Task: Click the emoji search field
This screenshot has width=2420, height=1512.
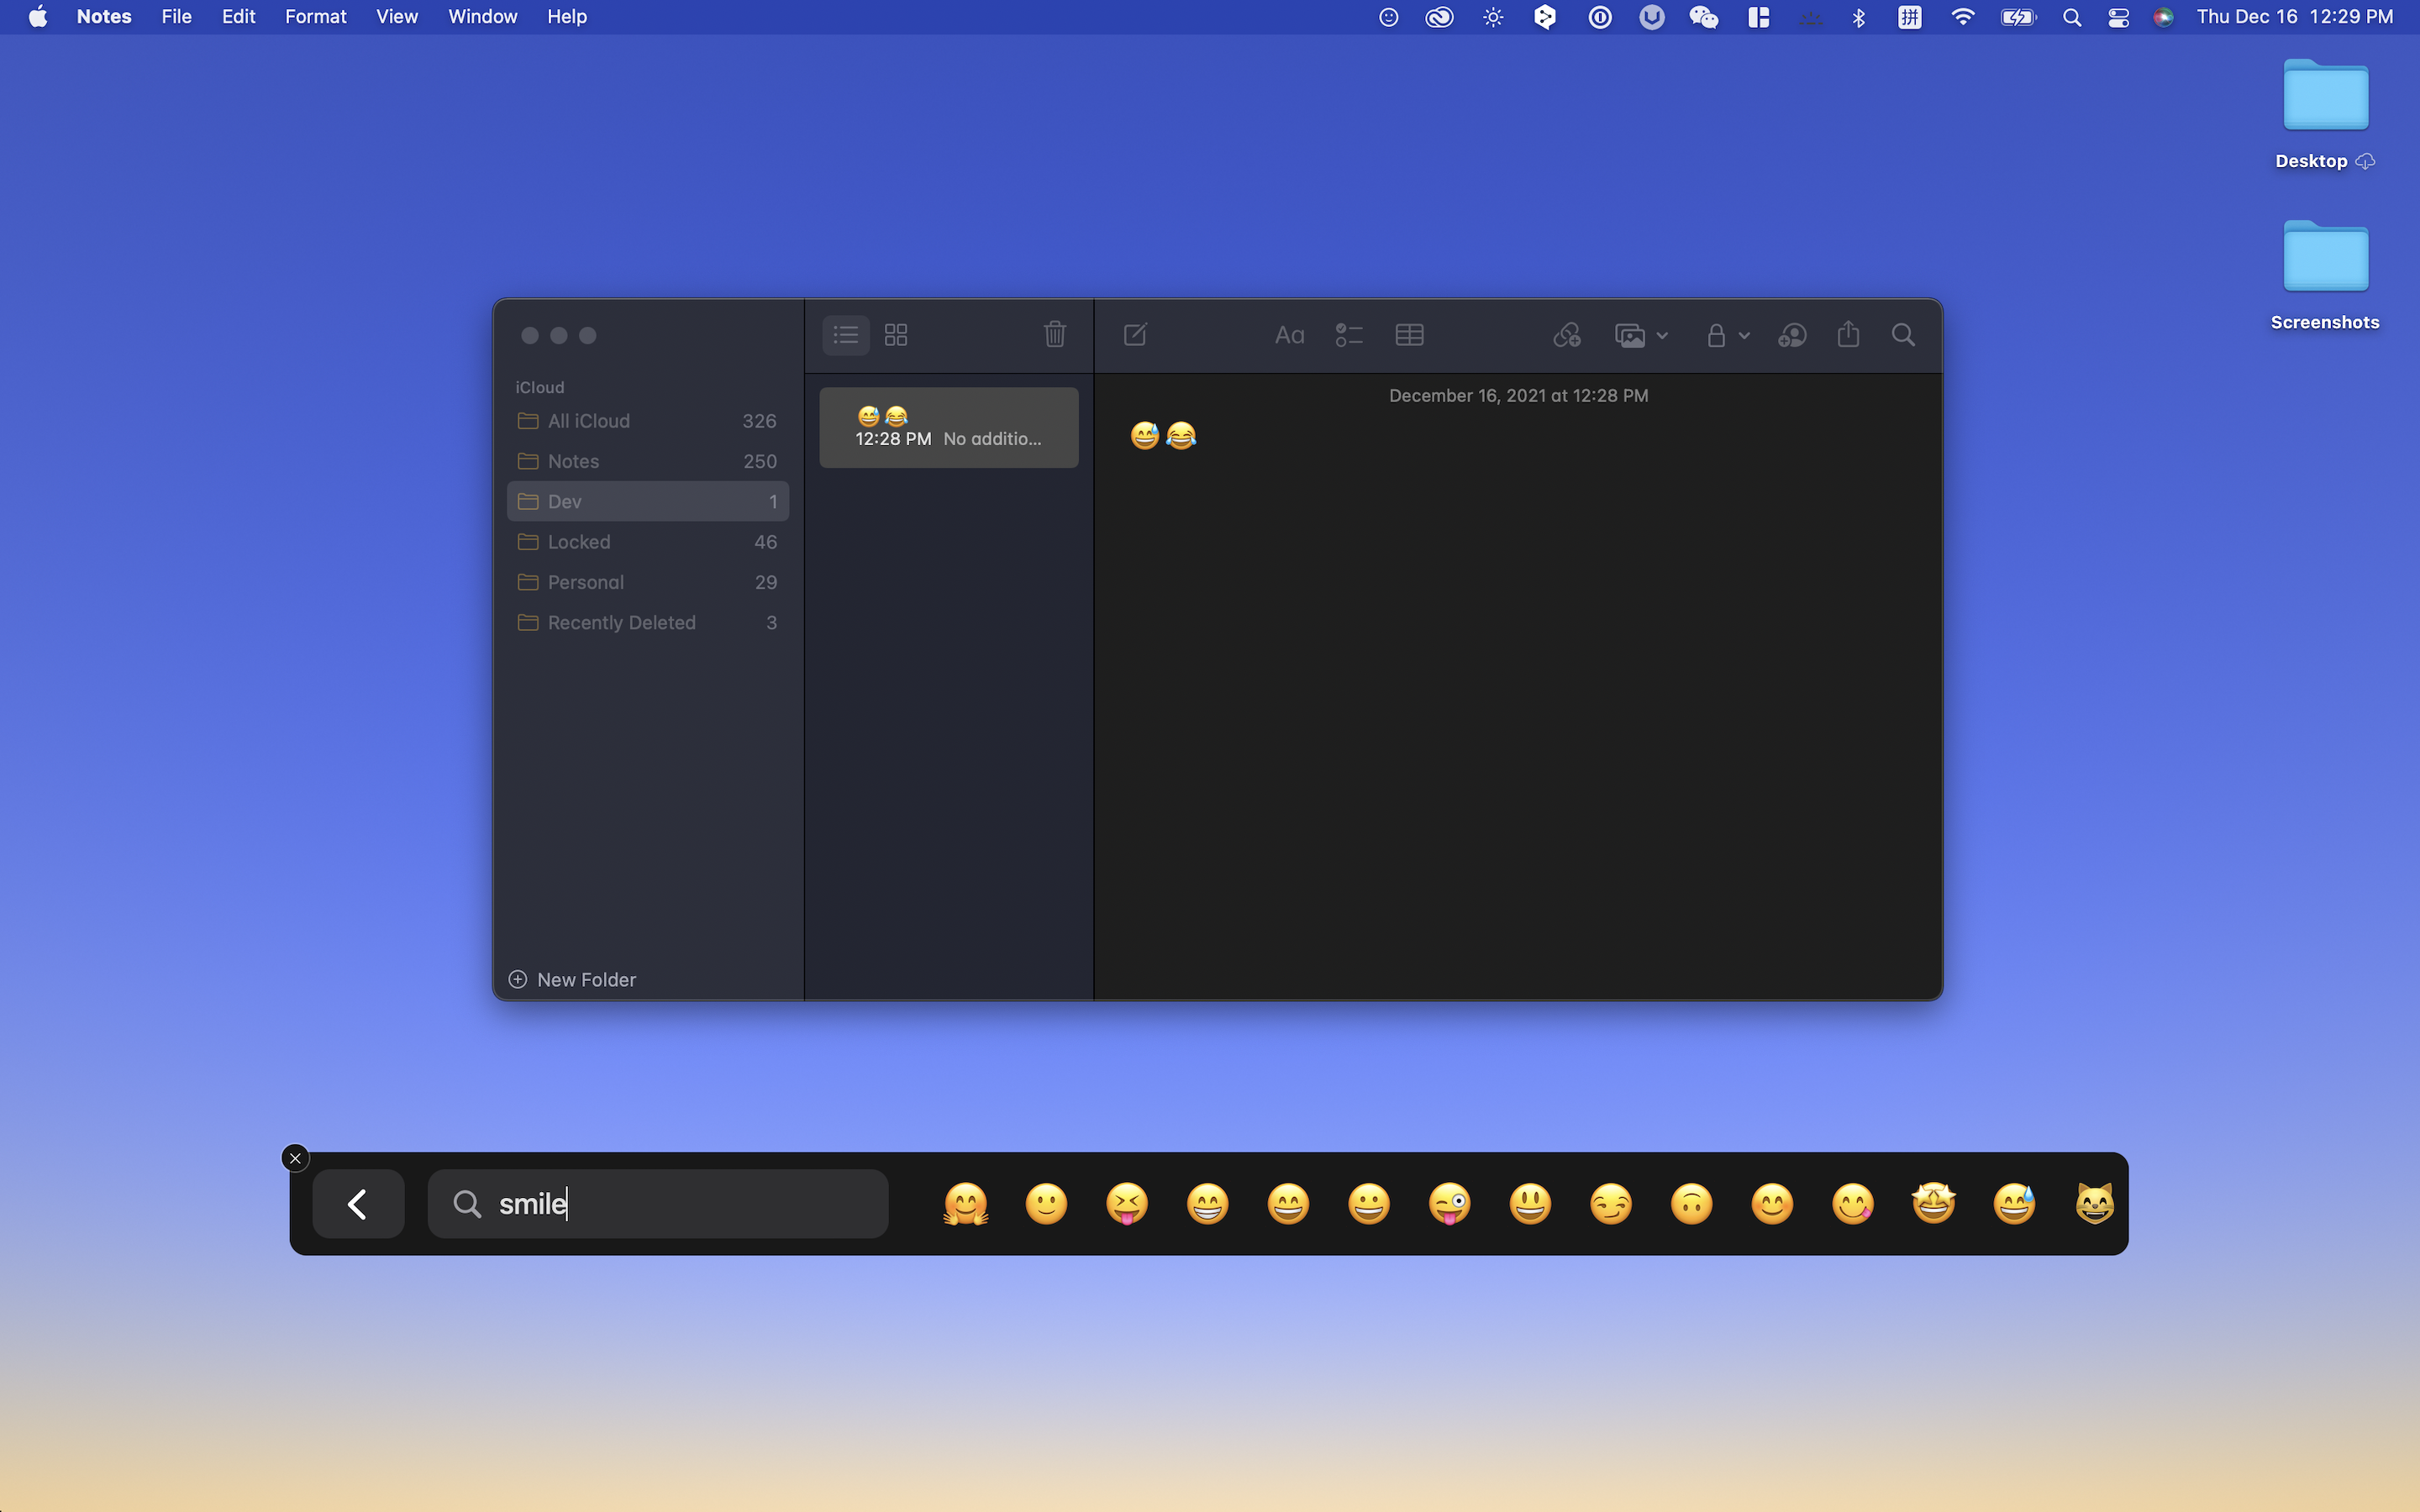Action: (658, 1203)
